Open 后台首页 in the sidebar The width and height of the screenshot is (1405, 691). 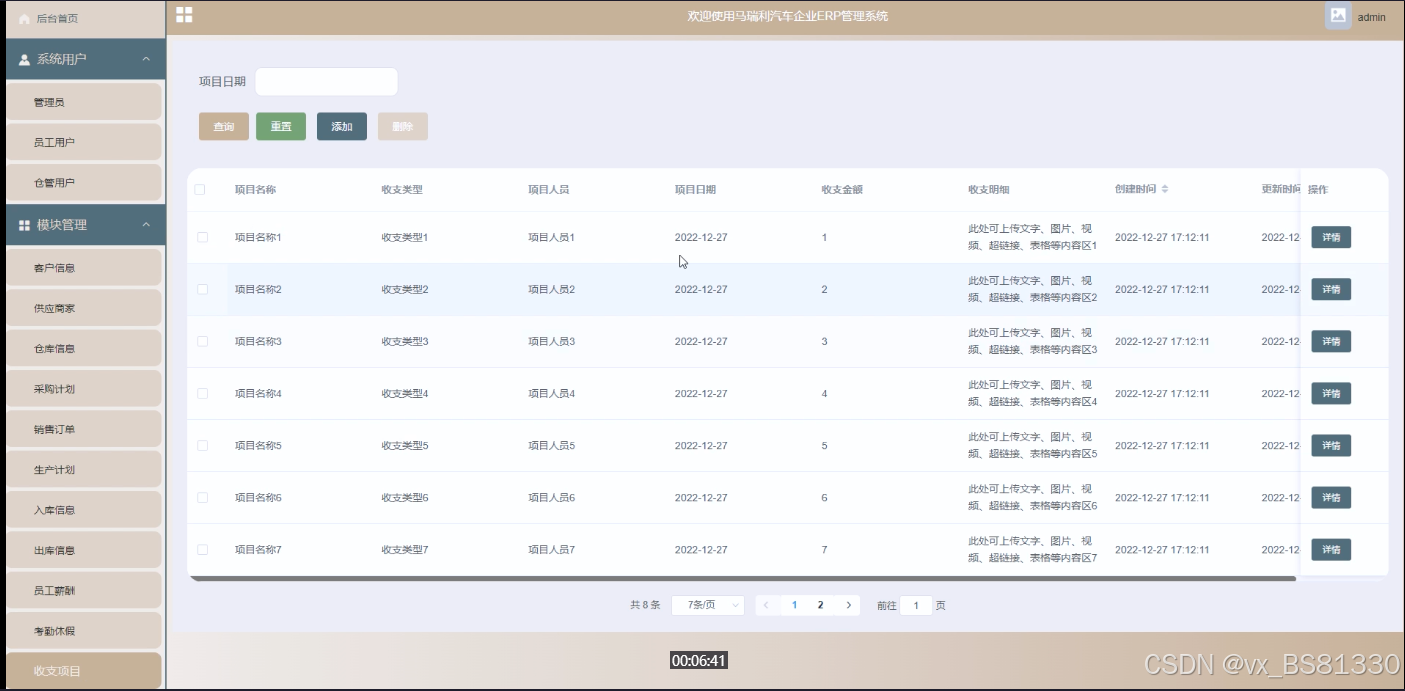[x=83, y=19]
